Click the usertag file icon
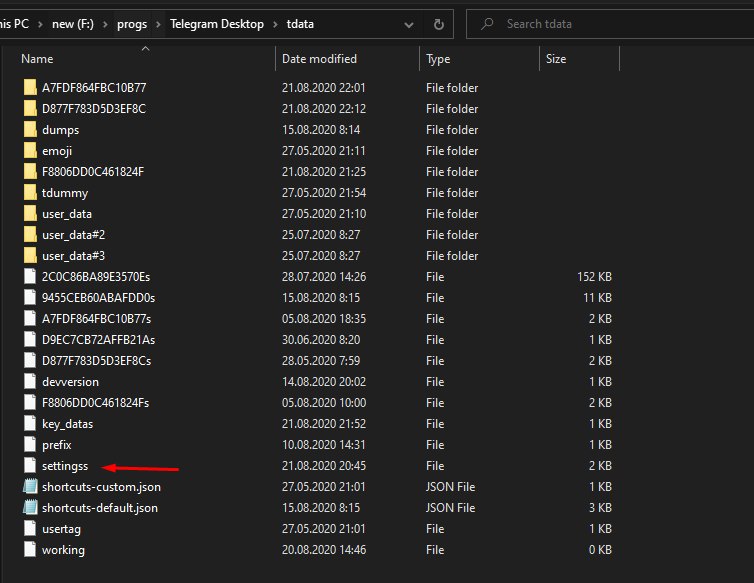The image size is (754, 583). (30, 529)
